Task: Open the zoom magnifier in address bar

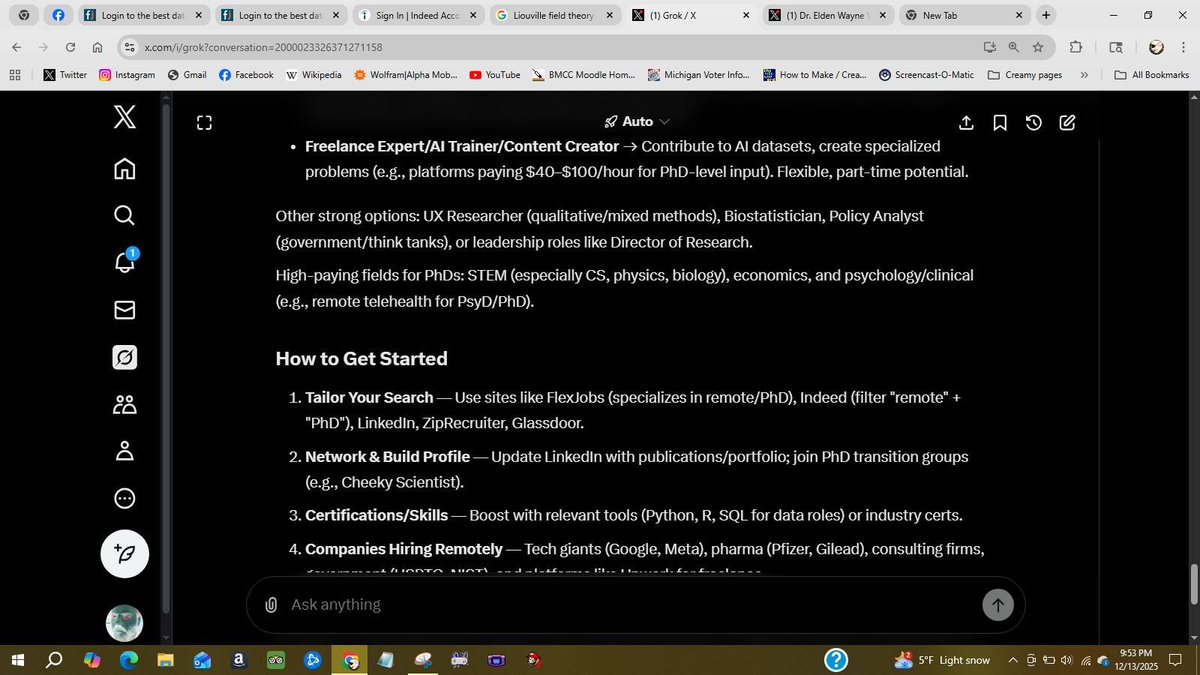Action: [1014, 47]
